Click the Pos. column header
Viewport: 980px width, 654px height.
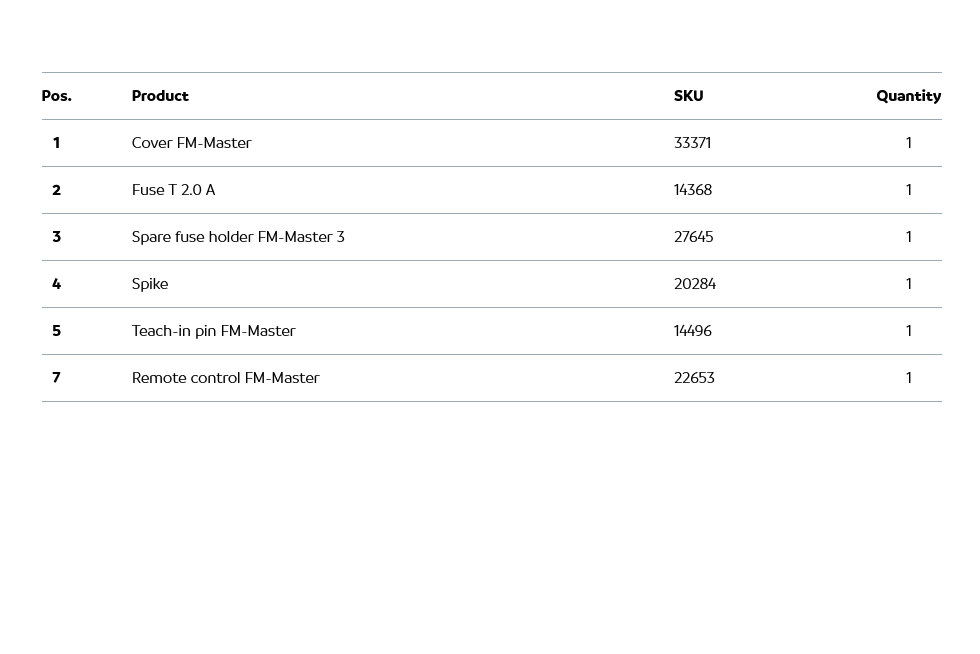pyautogui.click(x=56, y=96)
